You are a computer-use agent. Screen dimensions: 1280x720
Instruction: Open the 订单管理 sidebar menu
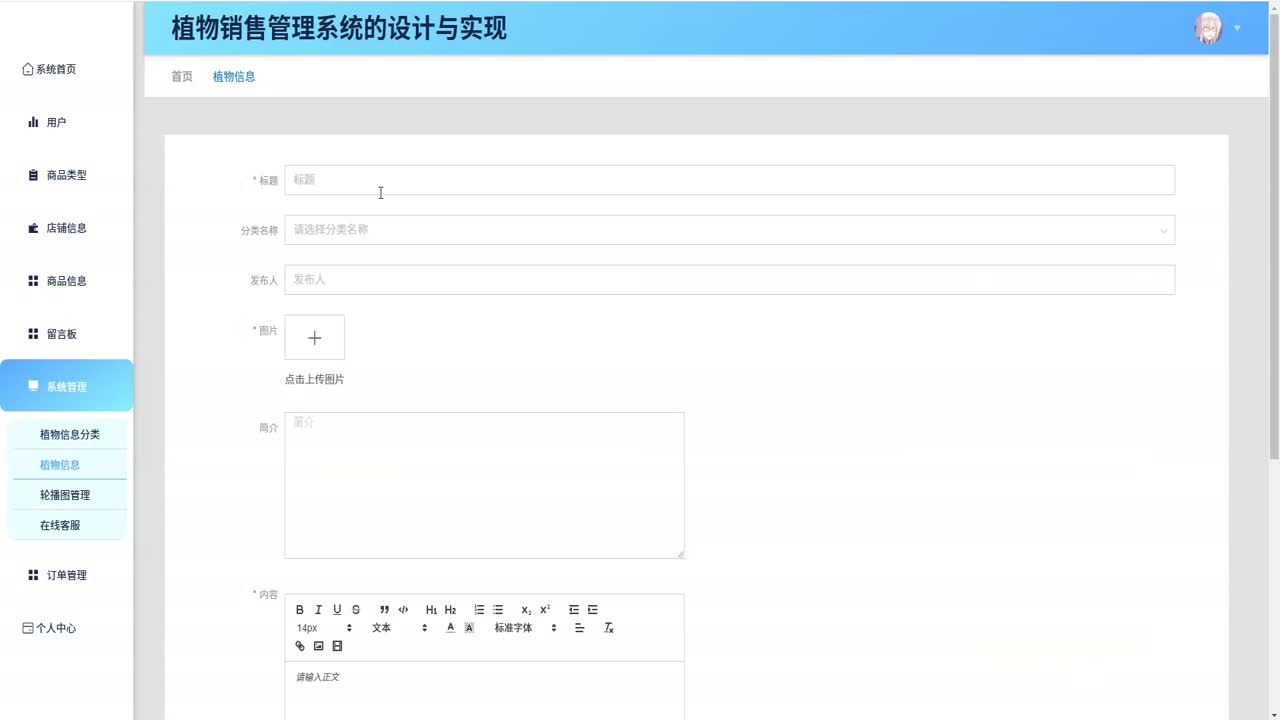(x=66, y=575)
